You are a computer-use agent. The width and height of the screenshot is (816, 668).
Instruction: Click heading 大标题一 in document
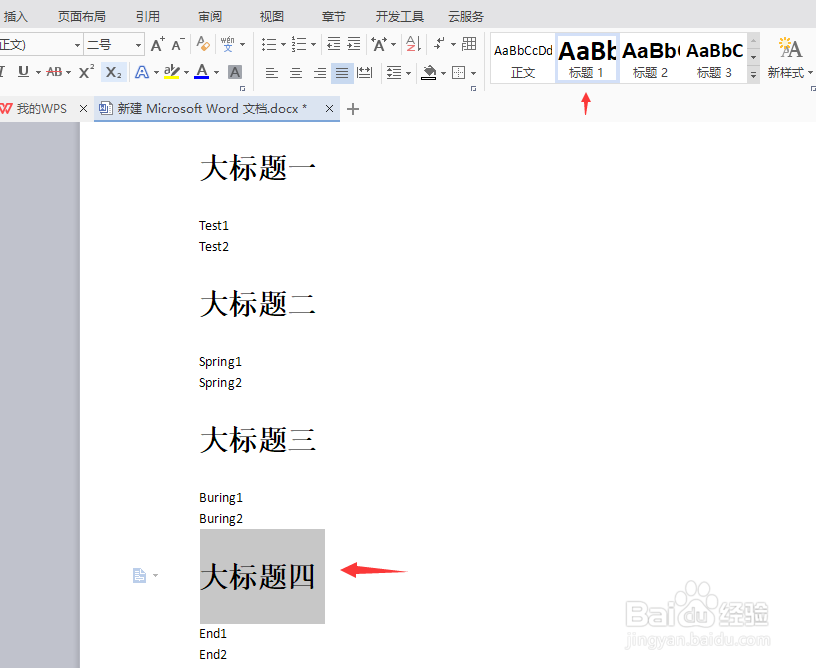click(x=258, y=168)
